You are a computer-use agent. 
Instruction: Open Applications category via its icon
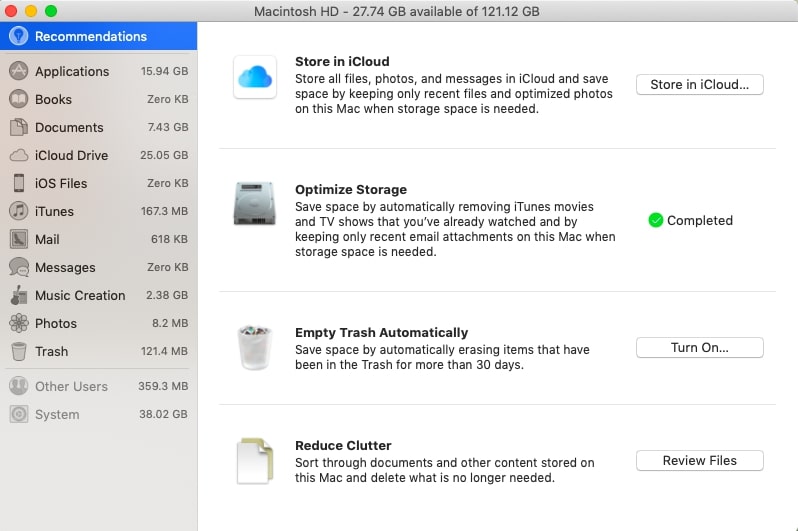point(19,71)
